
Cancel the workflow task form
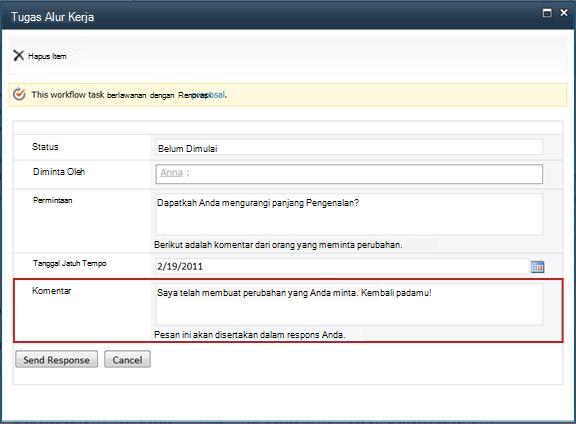(x=127, y=359)
